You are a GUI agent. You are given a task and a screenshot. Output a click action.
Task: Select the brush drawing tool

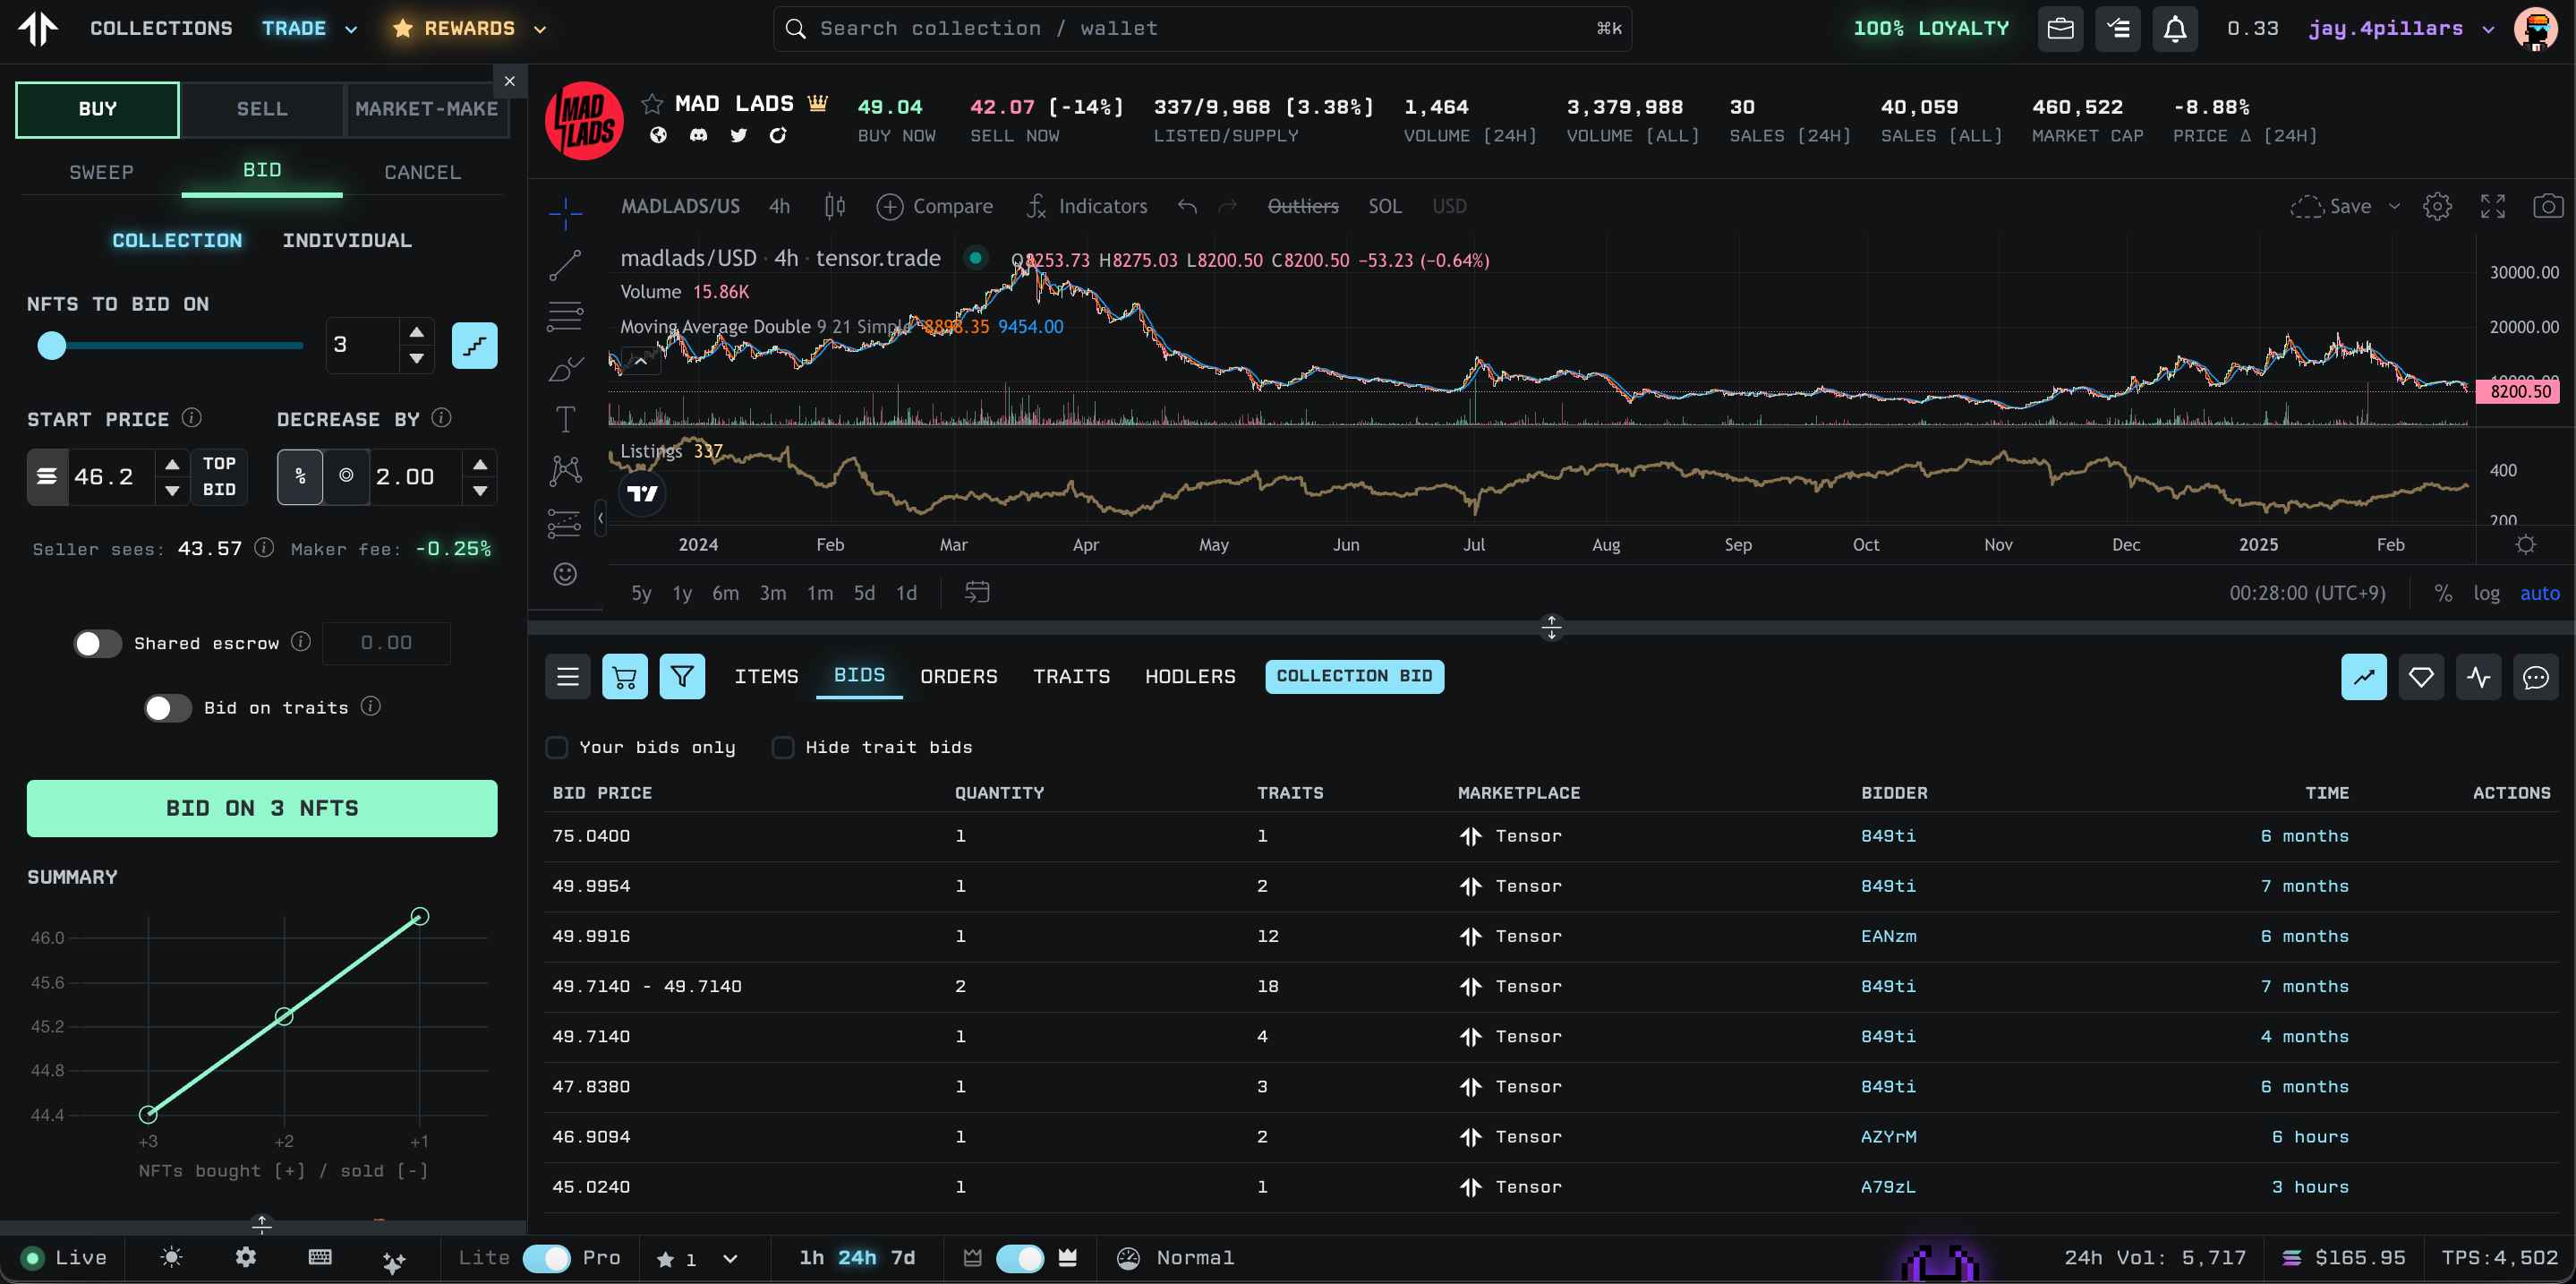(x=565, y=370)
